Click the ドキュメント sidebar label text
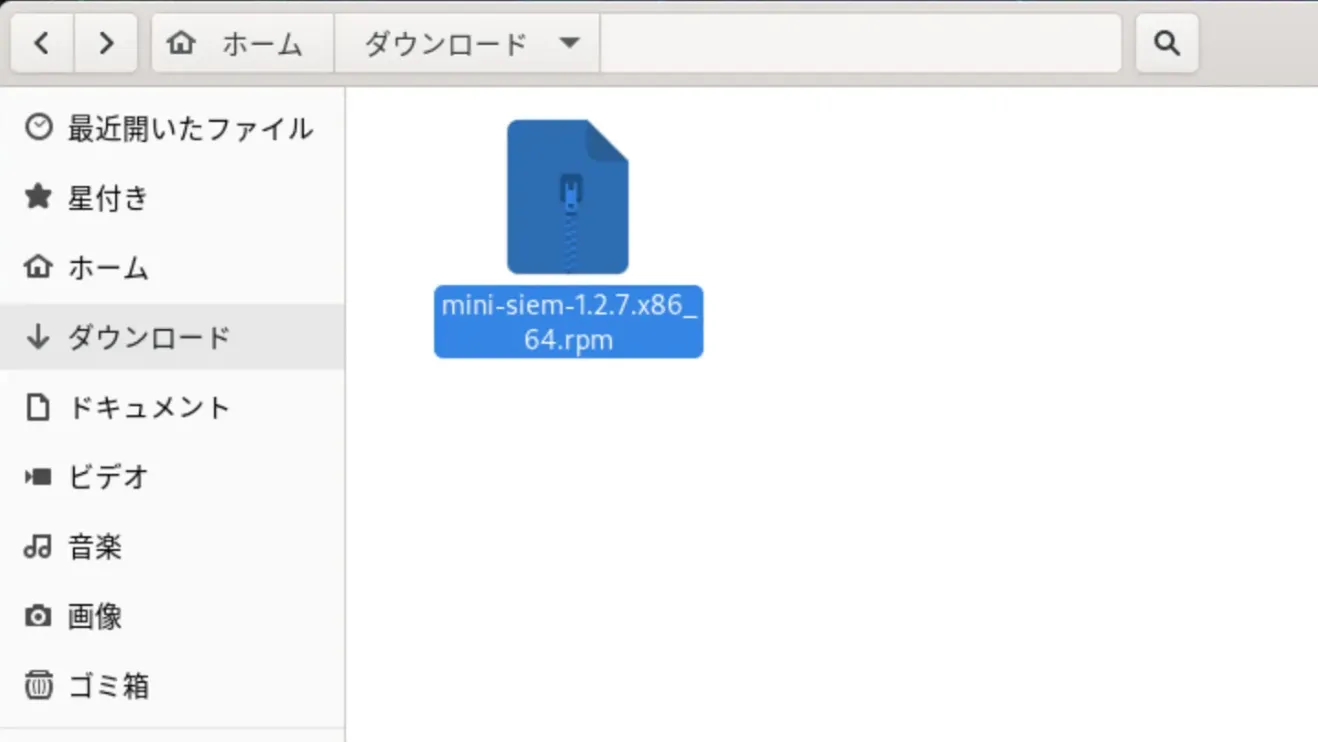 tap(148, 407)
